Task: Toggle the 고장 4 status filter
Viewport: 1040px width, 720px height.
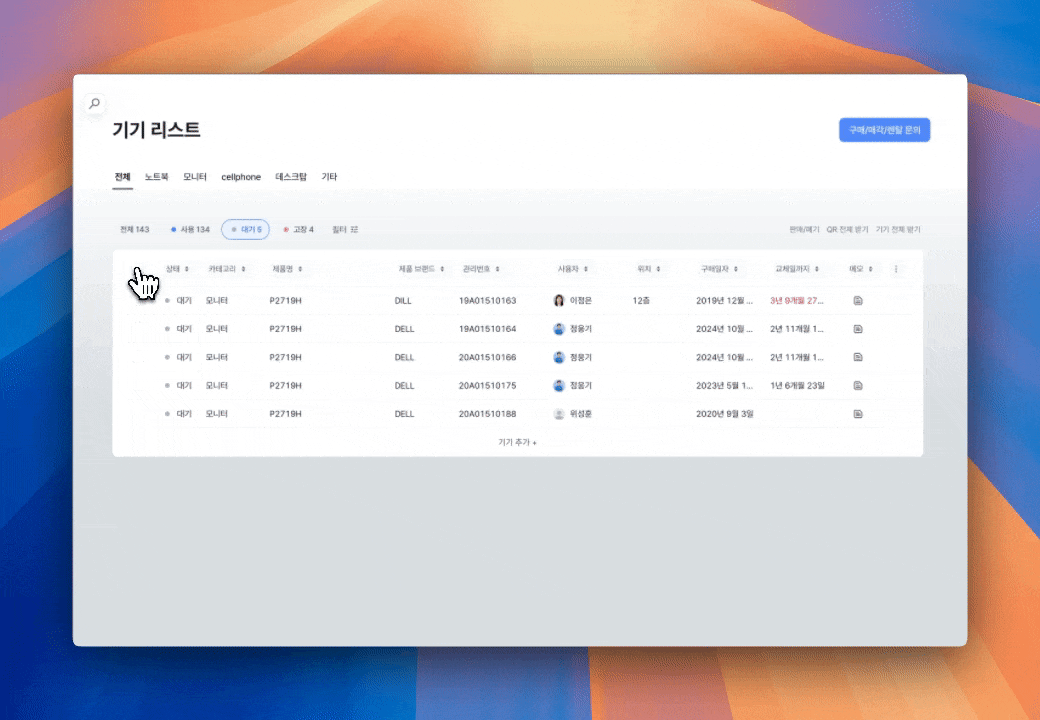Action: click(298, 230)
